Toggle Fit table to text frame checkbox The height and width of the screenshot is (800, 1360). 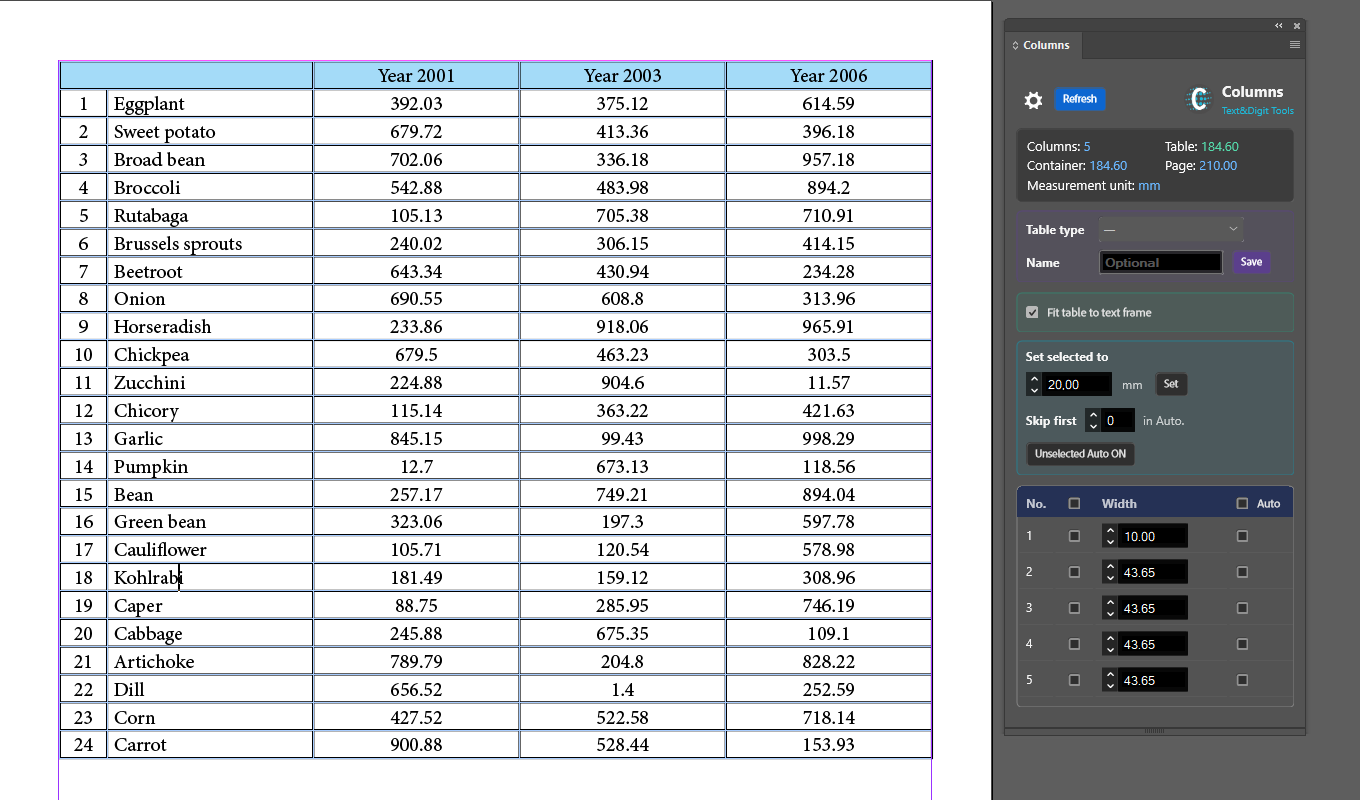click(1032, 313)
